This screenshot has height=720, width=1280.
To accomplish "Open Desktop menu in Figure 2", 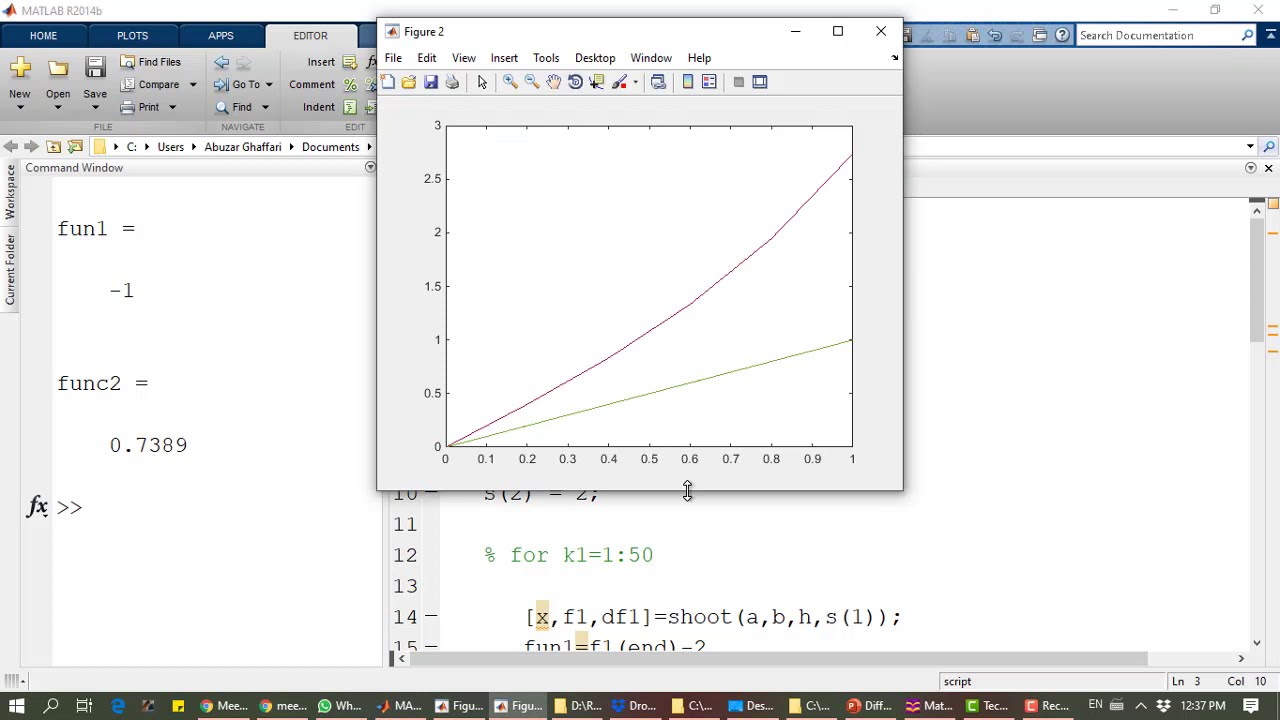I will click(595, 58).
